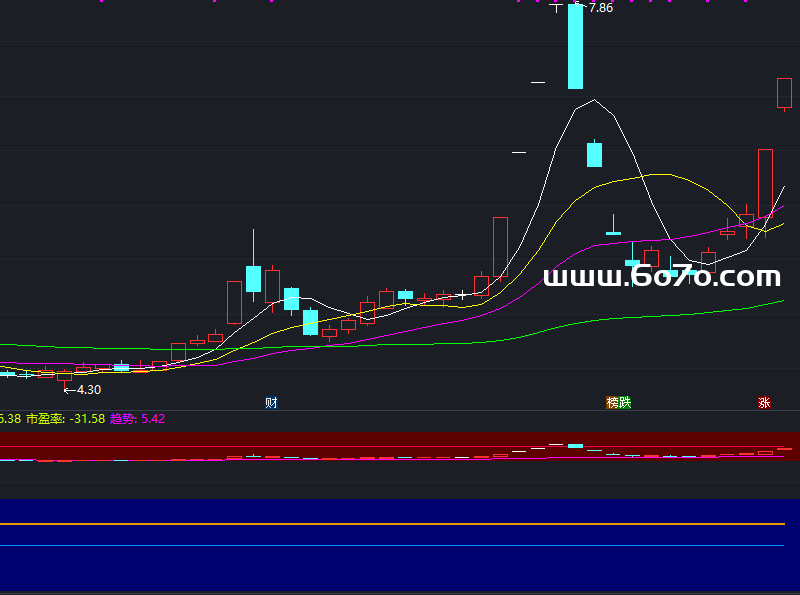
Task: Click the cyan candle with the long upper wick
Action: tap(254, 277)
